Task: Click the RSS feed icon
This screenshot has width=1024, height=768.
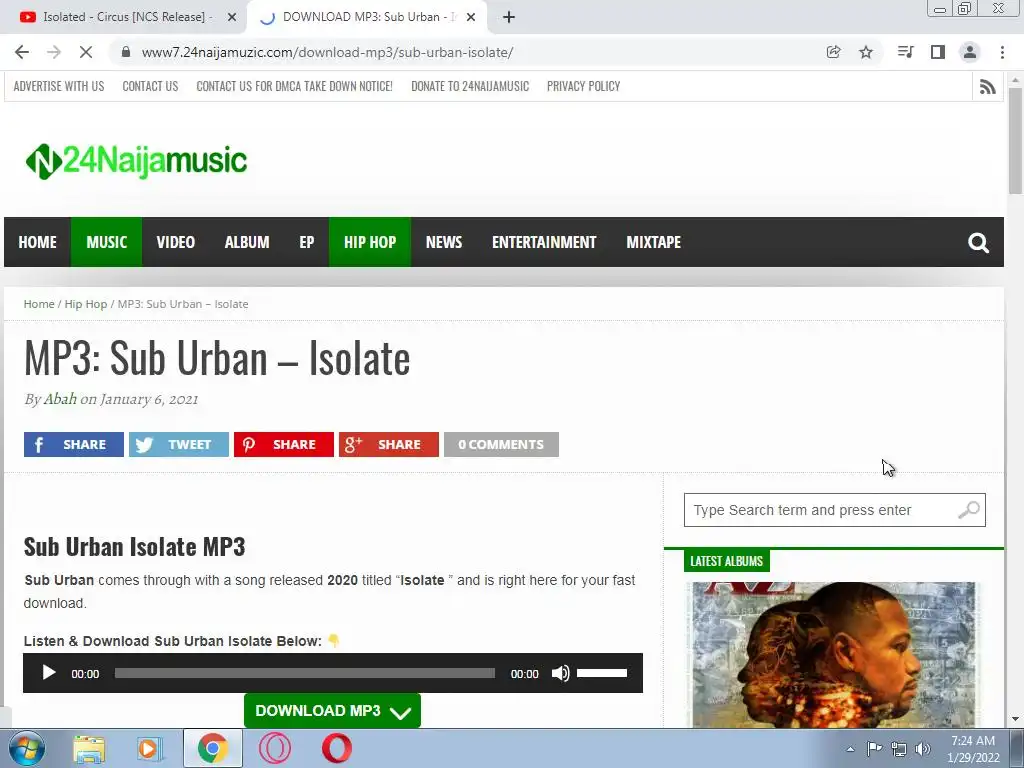Action: click(987, 86)
